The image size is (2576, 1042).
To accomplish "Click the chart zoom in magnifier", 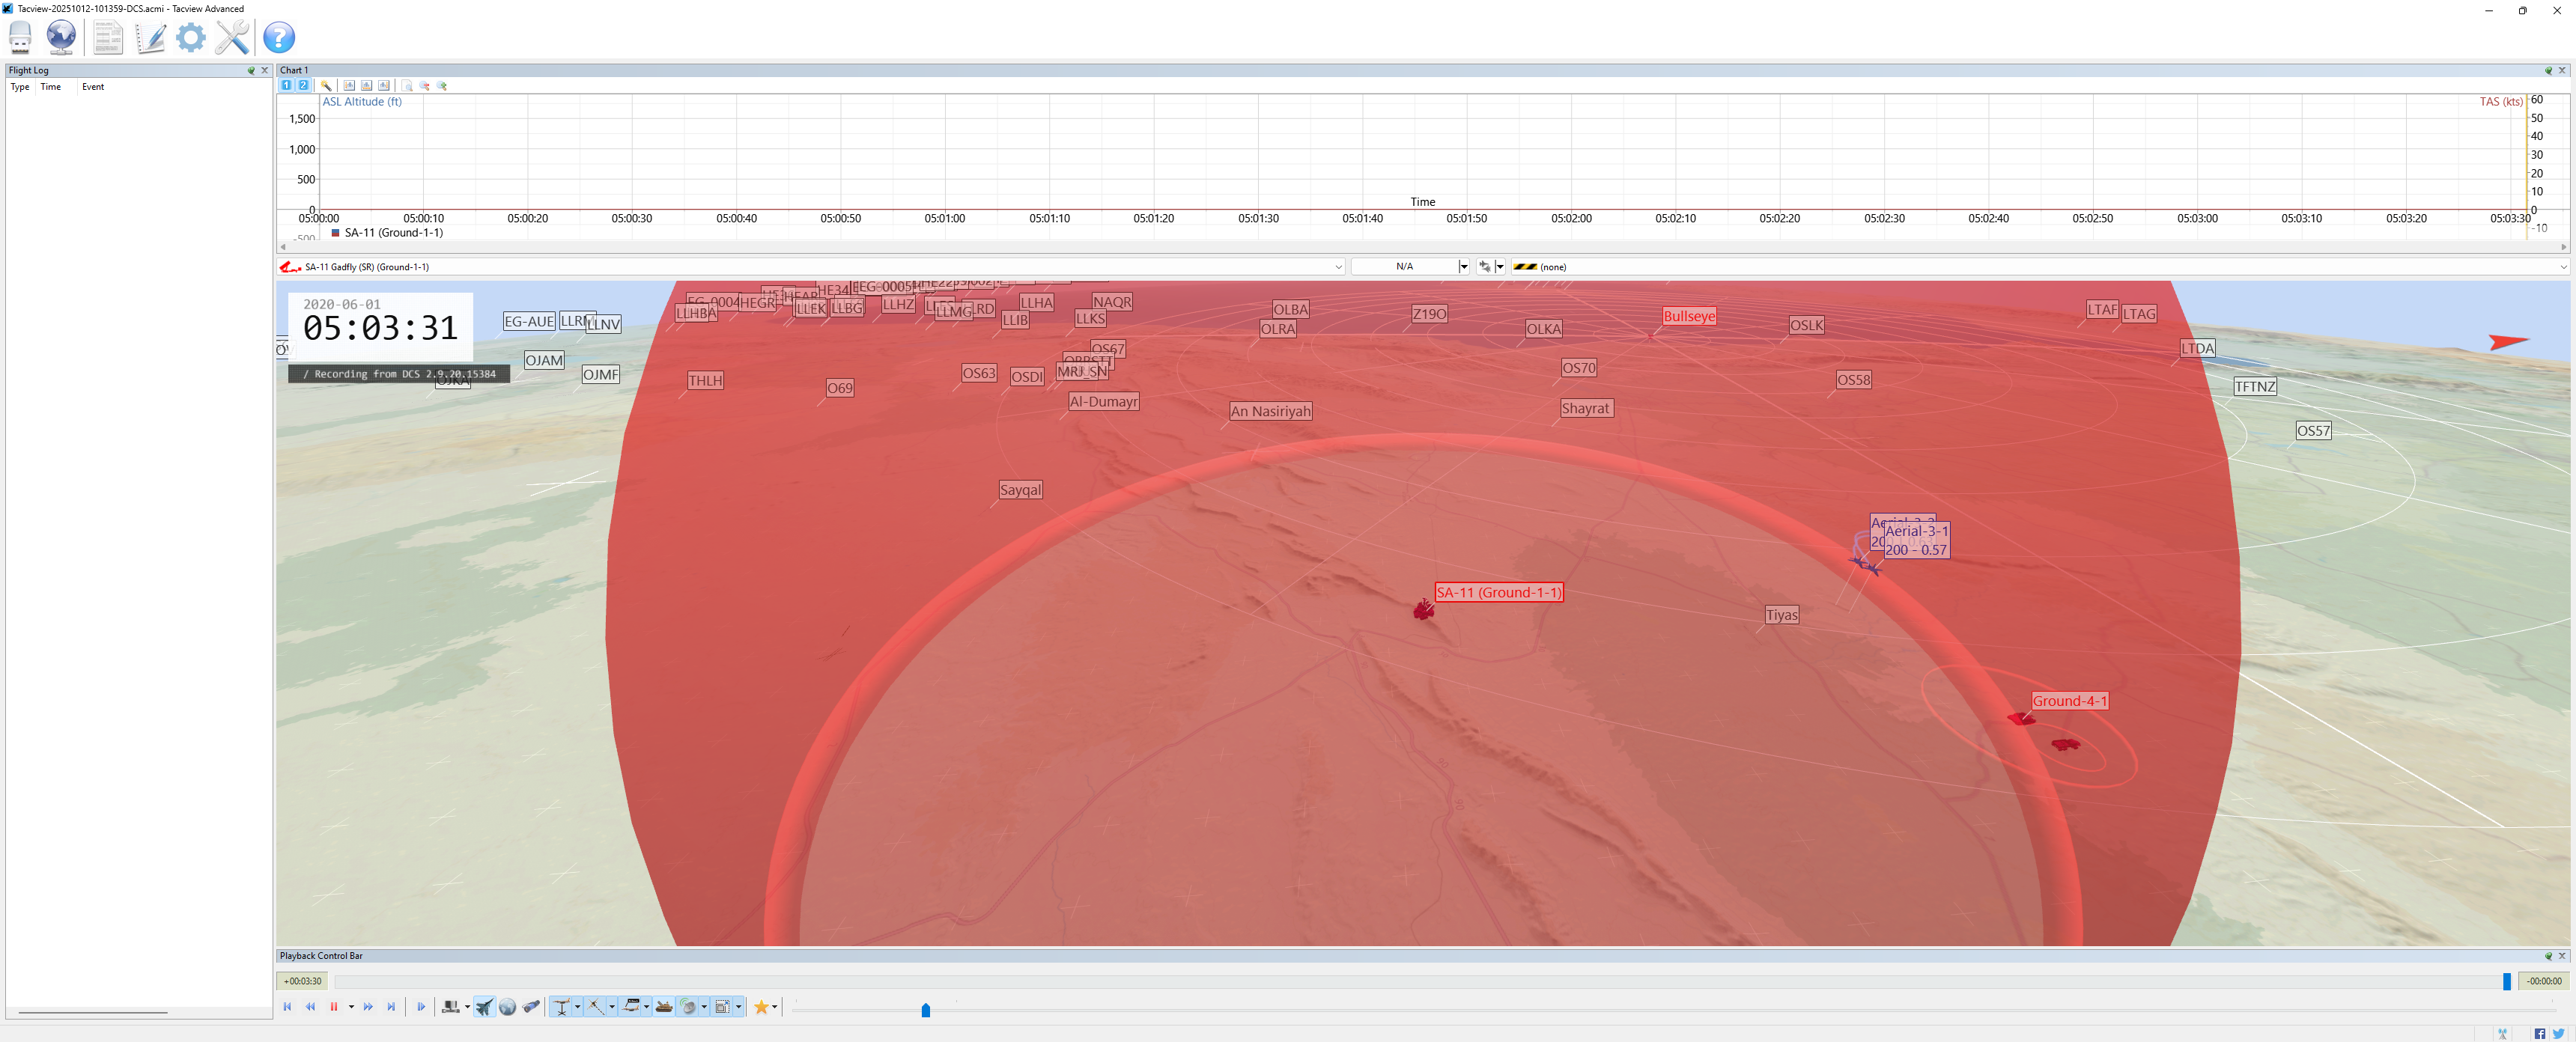I will [x=442, y=86].
